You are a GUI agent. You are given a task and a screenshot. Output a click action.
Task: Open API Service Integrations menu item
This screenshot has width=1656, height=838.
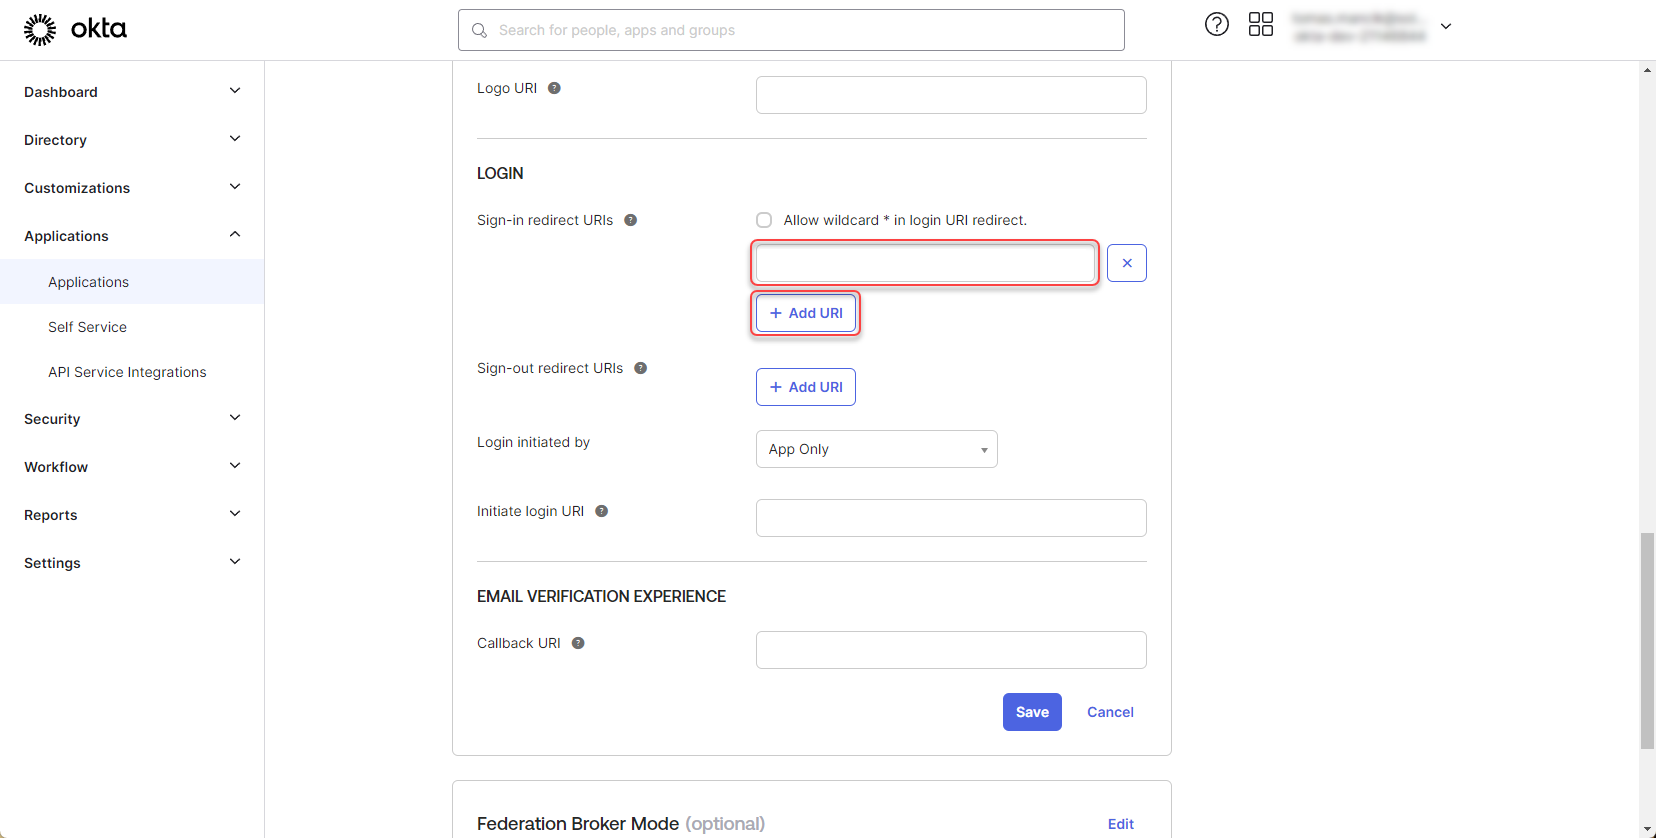[x=127, y=372]
